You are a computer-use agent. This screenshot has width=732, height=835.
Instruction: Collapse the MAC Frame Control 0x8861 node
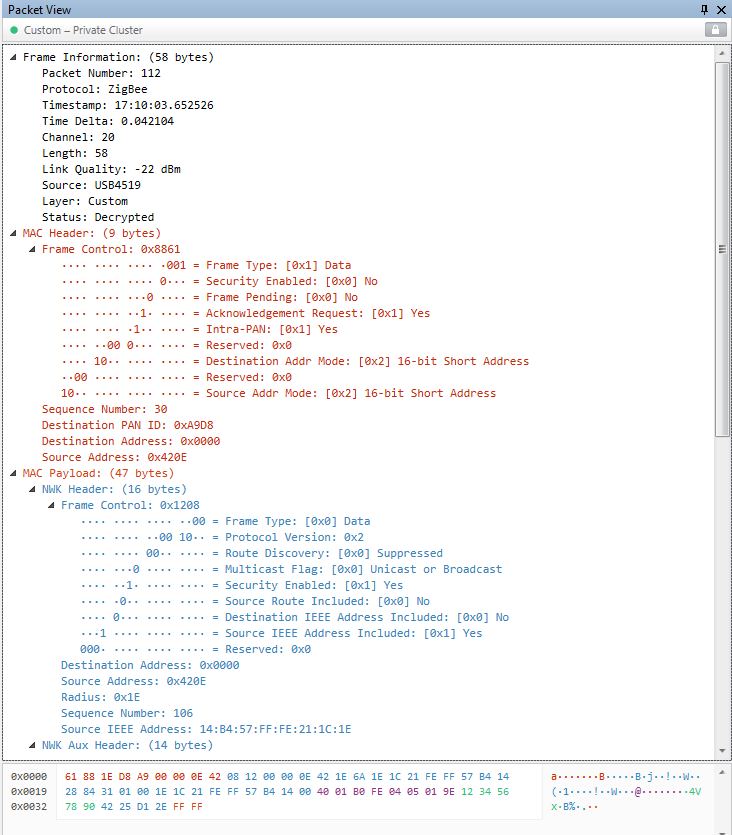point(31,250)
